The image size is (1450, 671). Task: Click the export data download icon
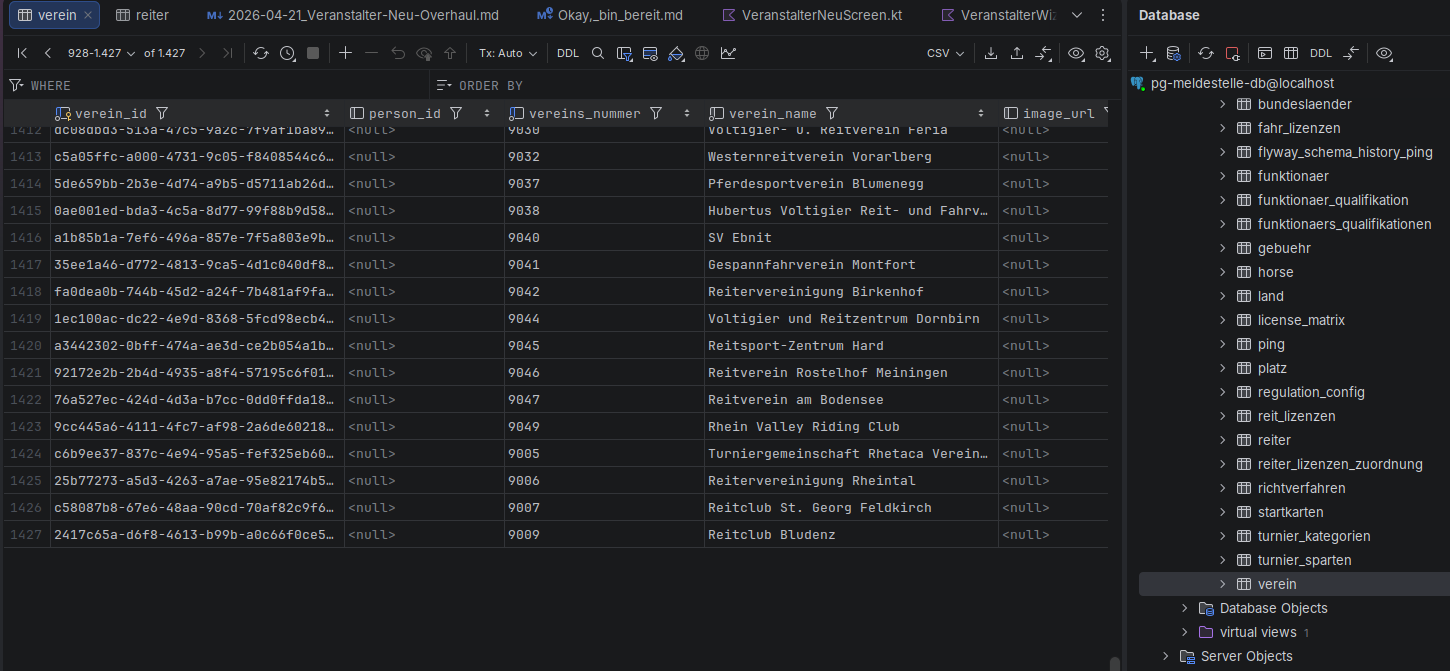point(991,53)
